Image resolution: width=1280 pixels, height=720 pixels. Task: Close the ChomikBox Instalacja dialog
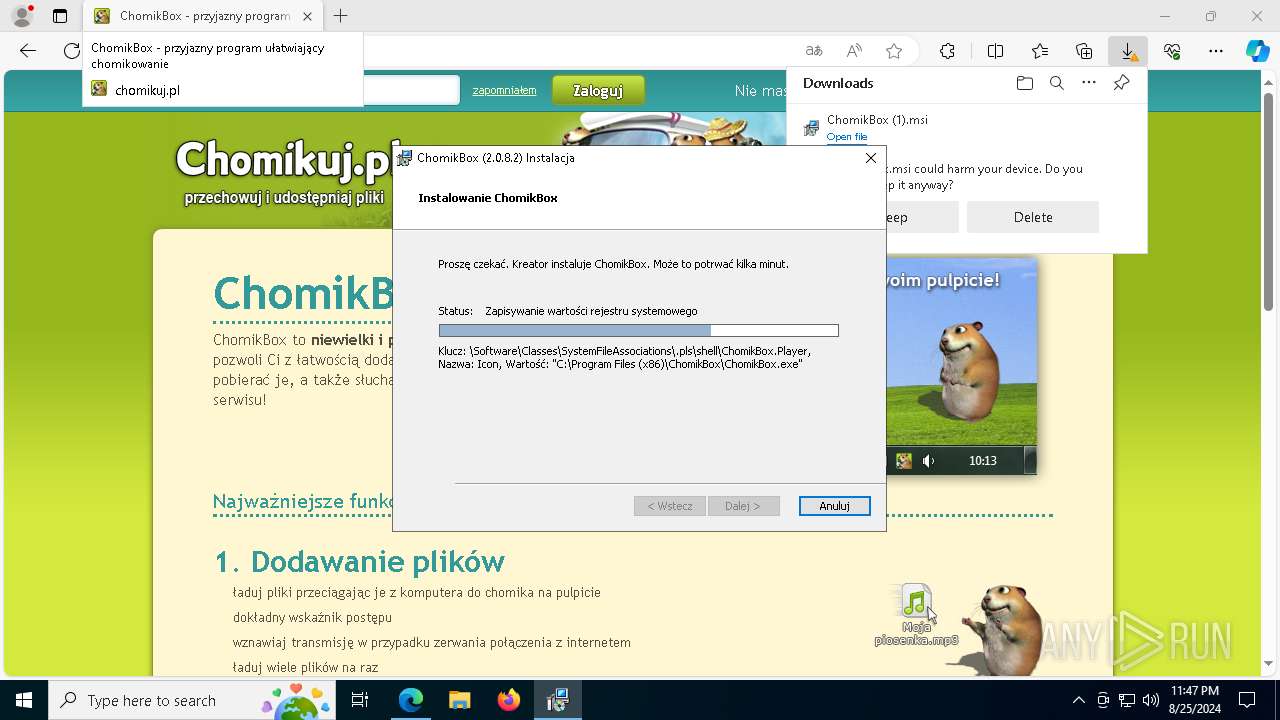870,158
